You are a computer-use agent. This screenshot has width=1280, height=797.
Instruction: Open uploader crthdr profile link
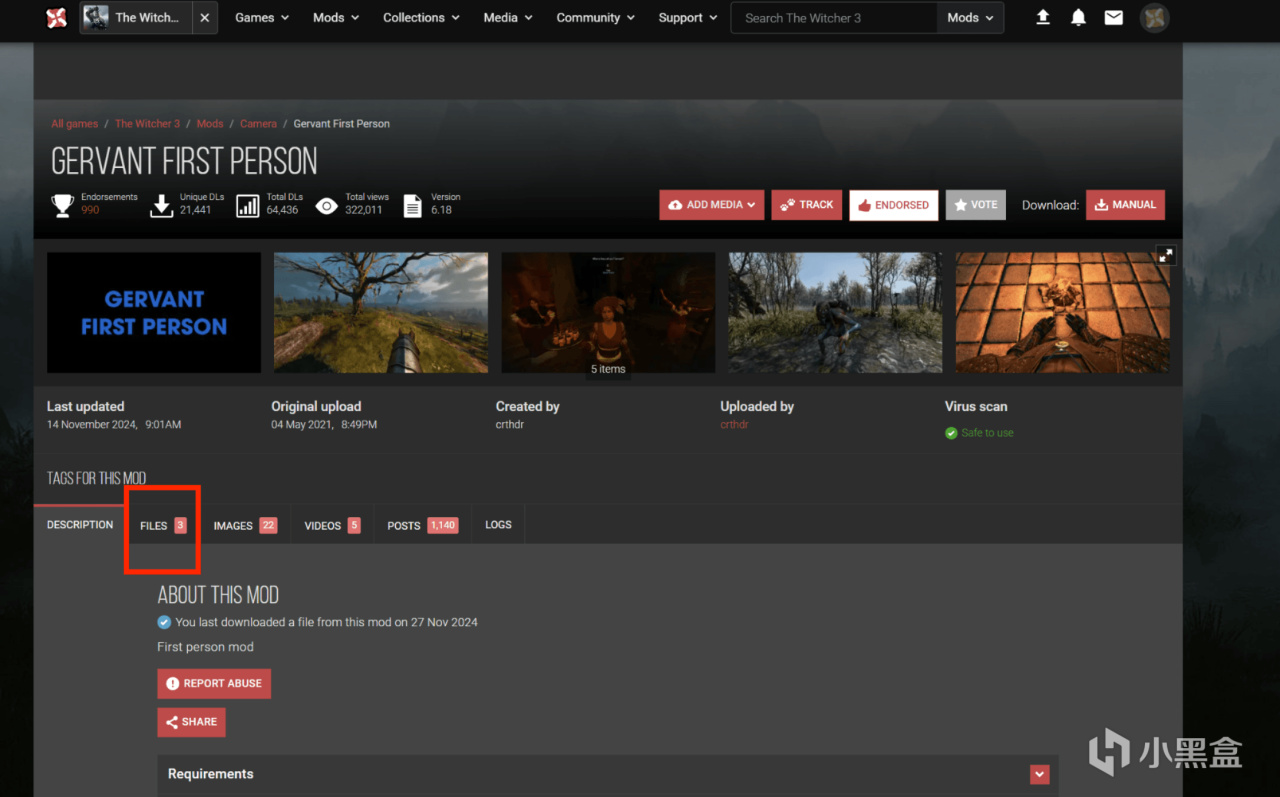pyautogui.click(x=735, y=425)
